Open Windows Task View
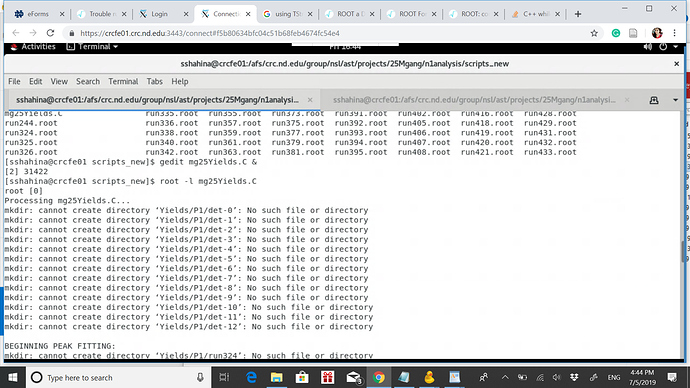690x388 pixels. pos(224,377)
